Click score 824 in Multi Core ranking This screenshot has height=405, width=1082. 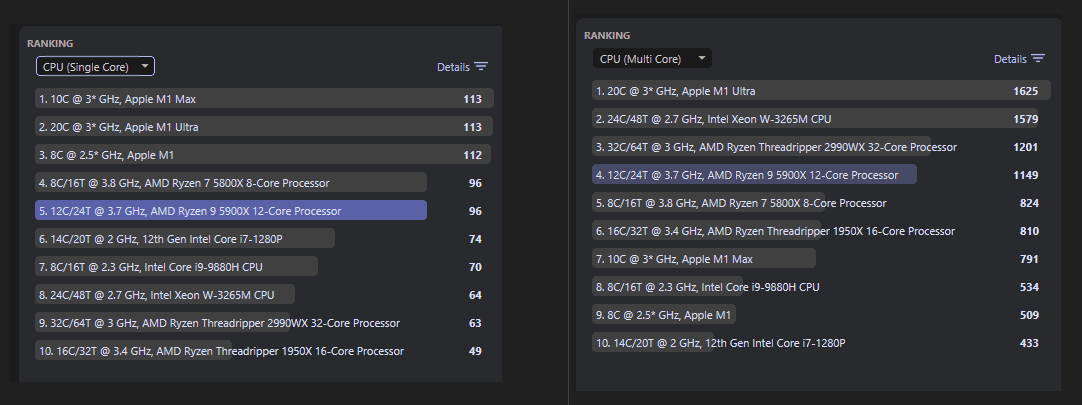(1029, 203)
